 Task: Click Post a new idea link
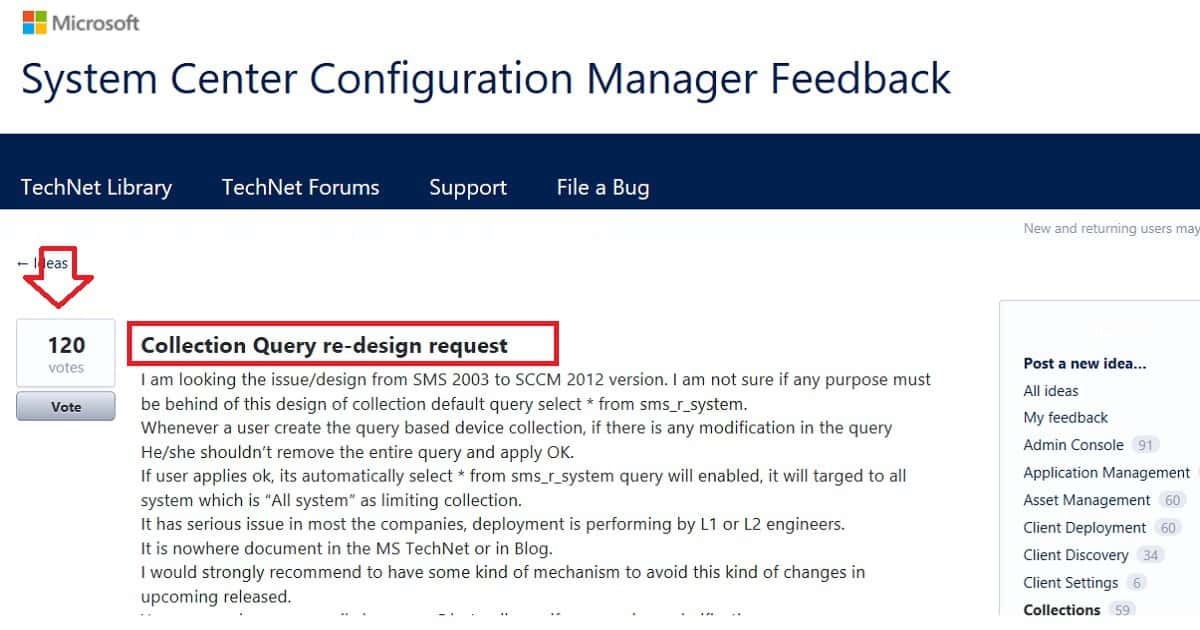(x=1085, y=363)
